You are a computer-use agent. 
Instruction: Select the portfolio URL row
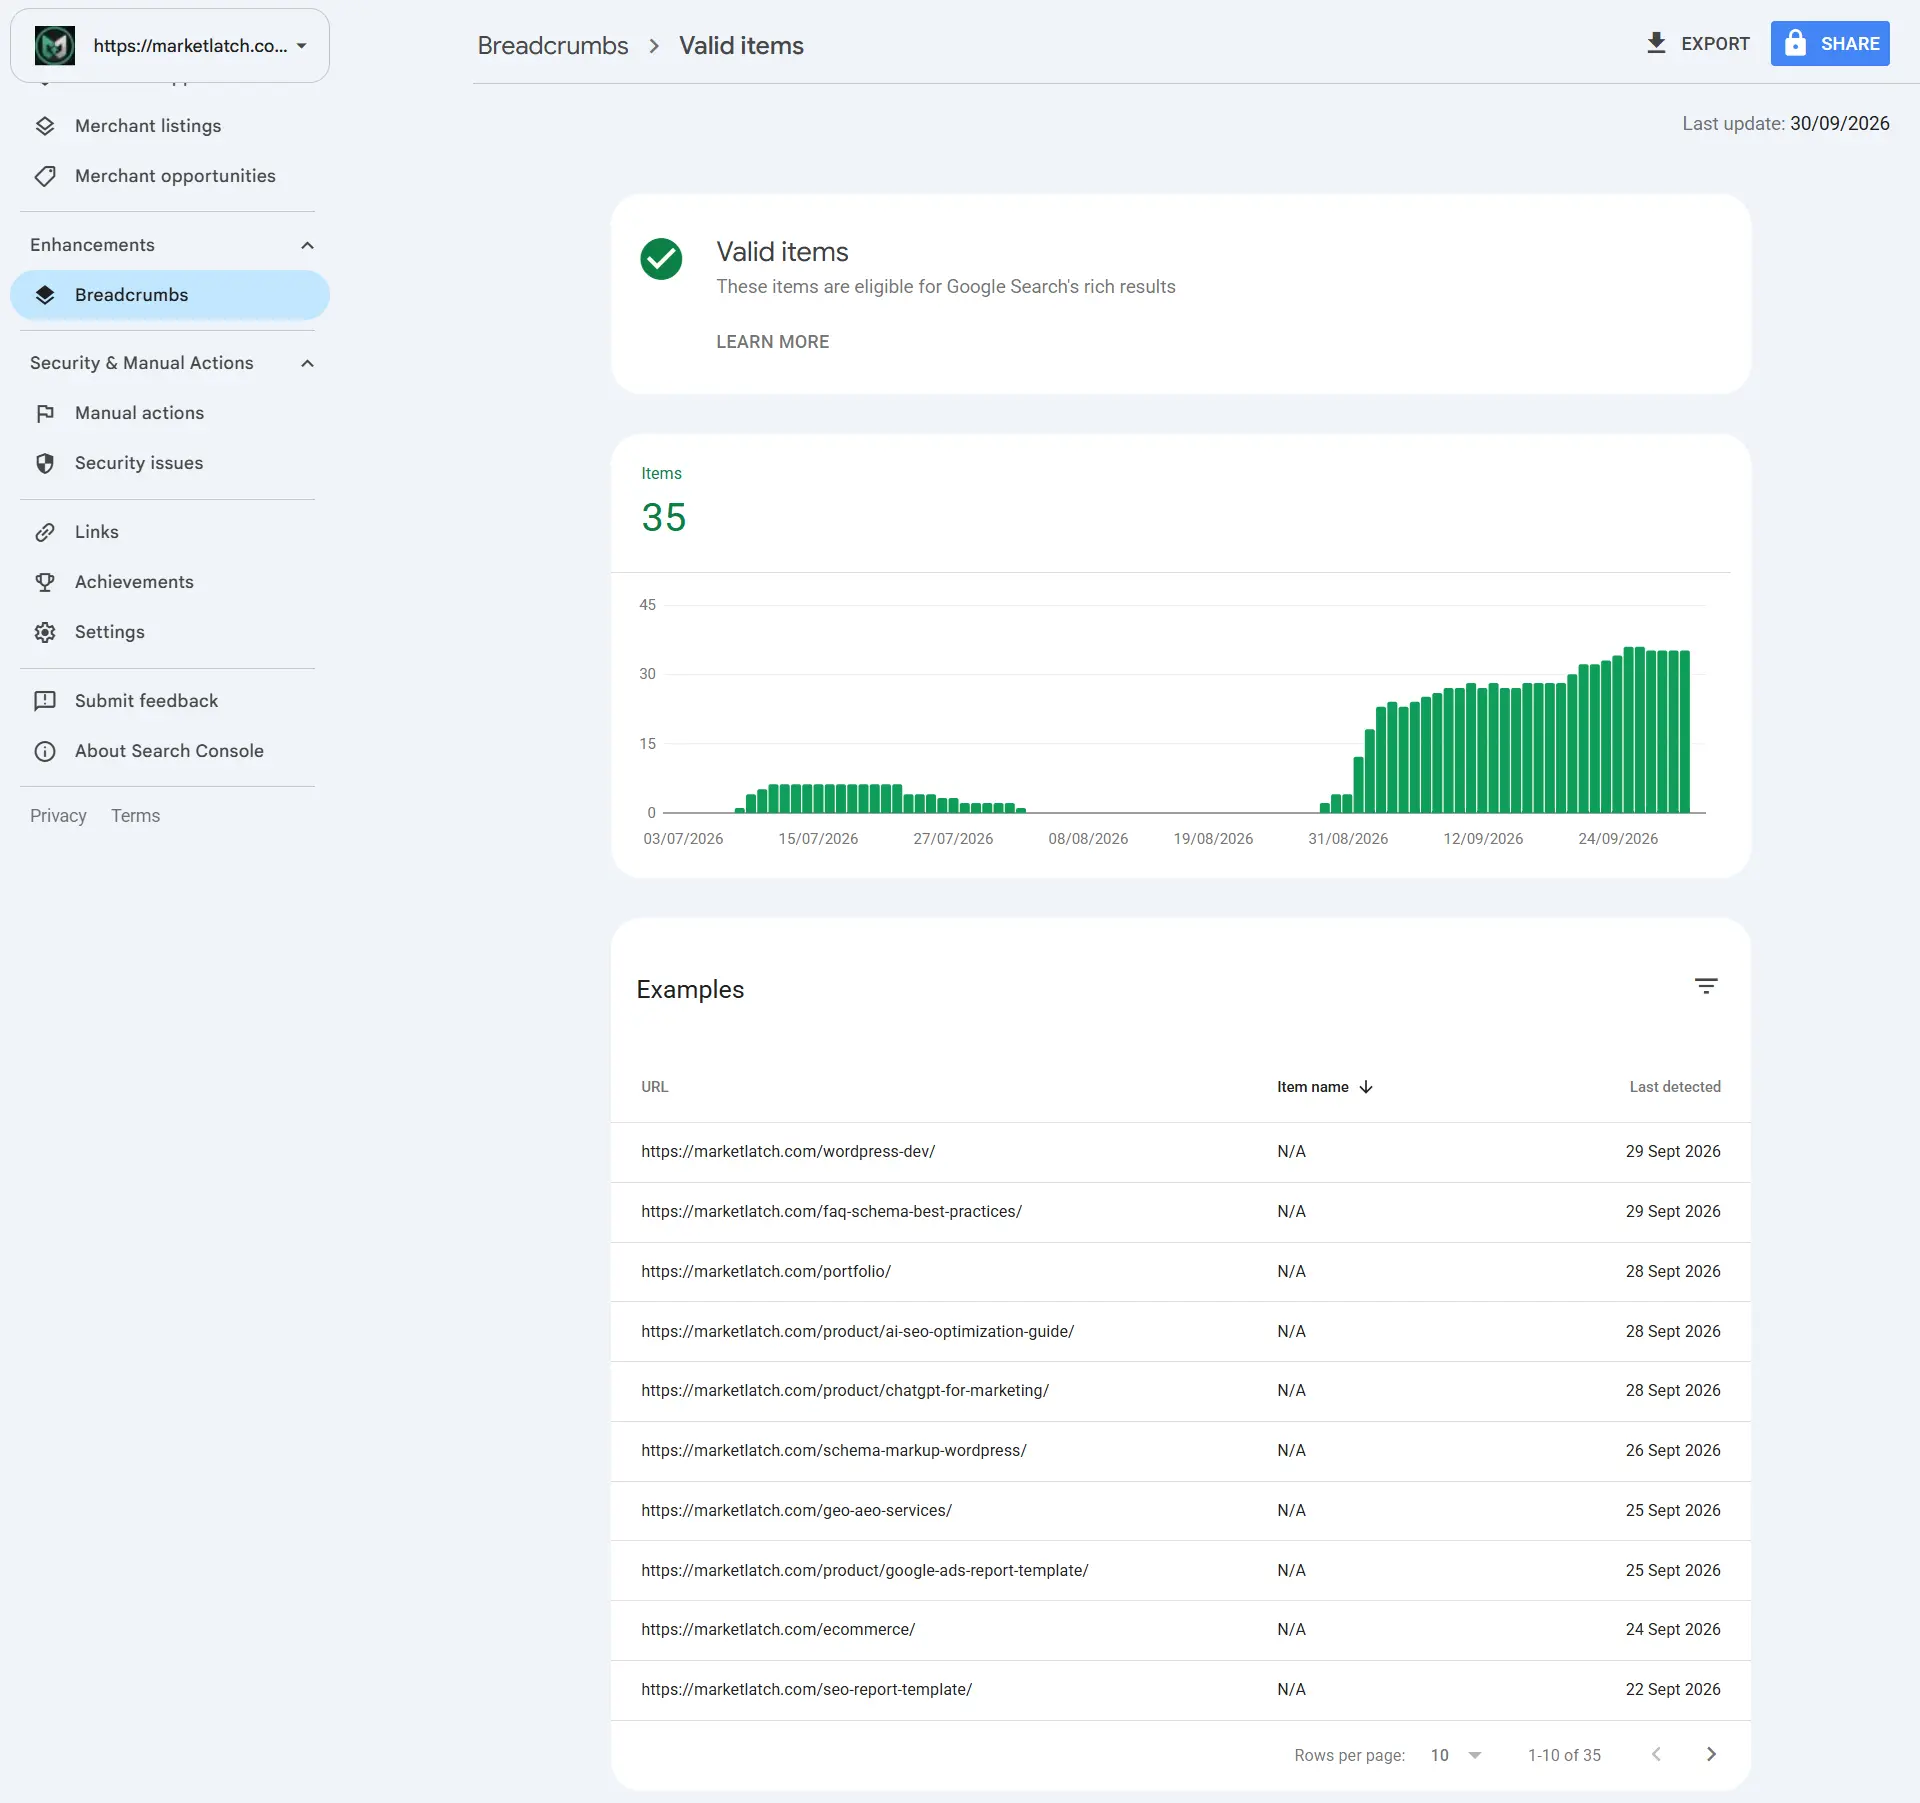point(1180,1272)
